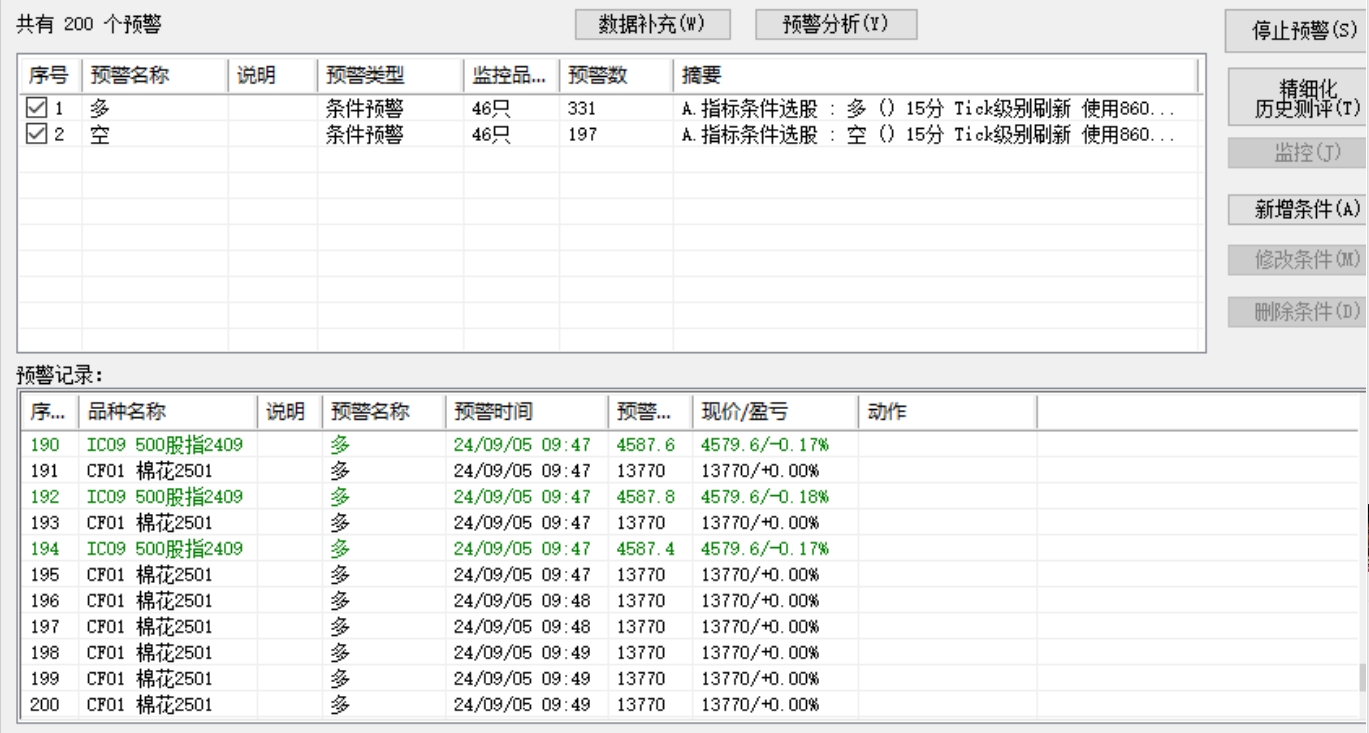Image resolution: width=1369 pixels, height=733 pixels.
Task: Toggle checkbox for alert condition 2 空
Action: [x=35, y=135]
